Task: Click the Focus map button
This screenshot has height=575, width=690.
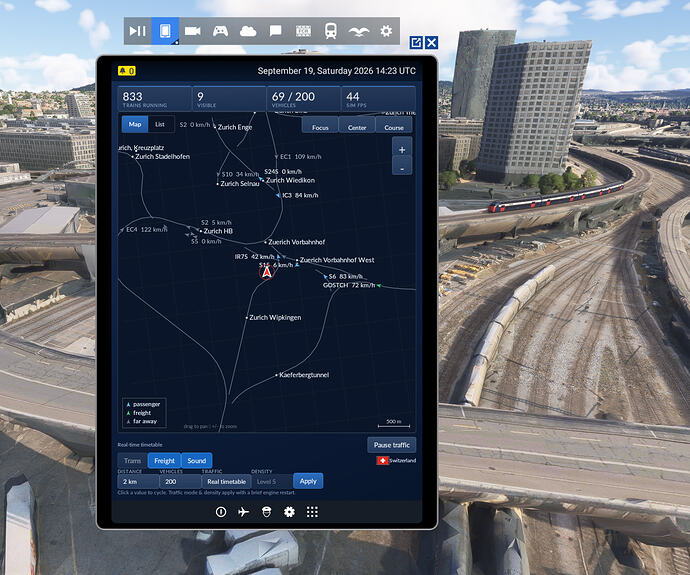Action: (320, 126)
